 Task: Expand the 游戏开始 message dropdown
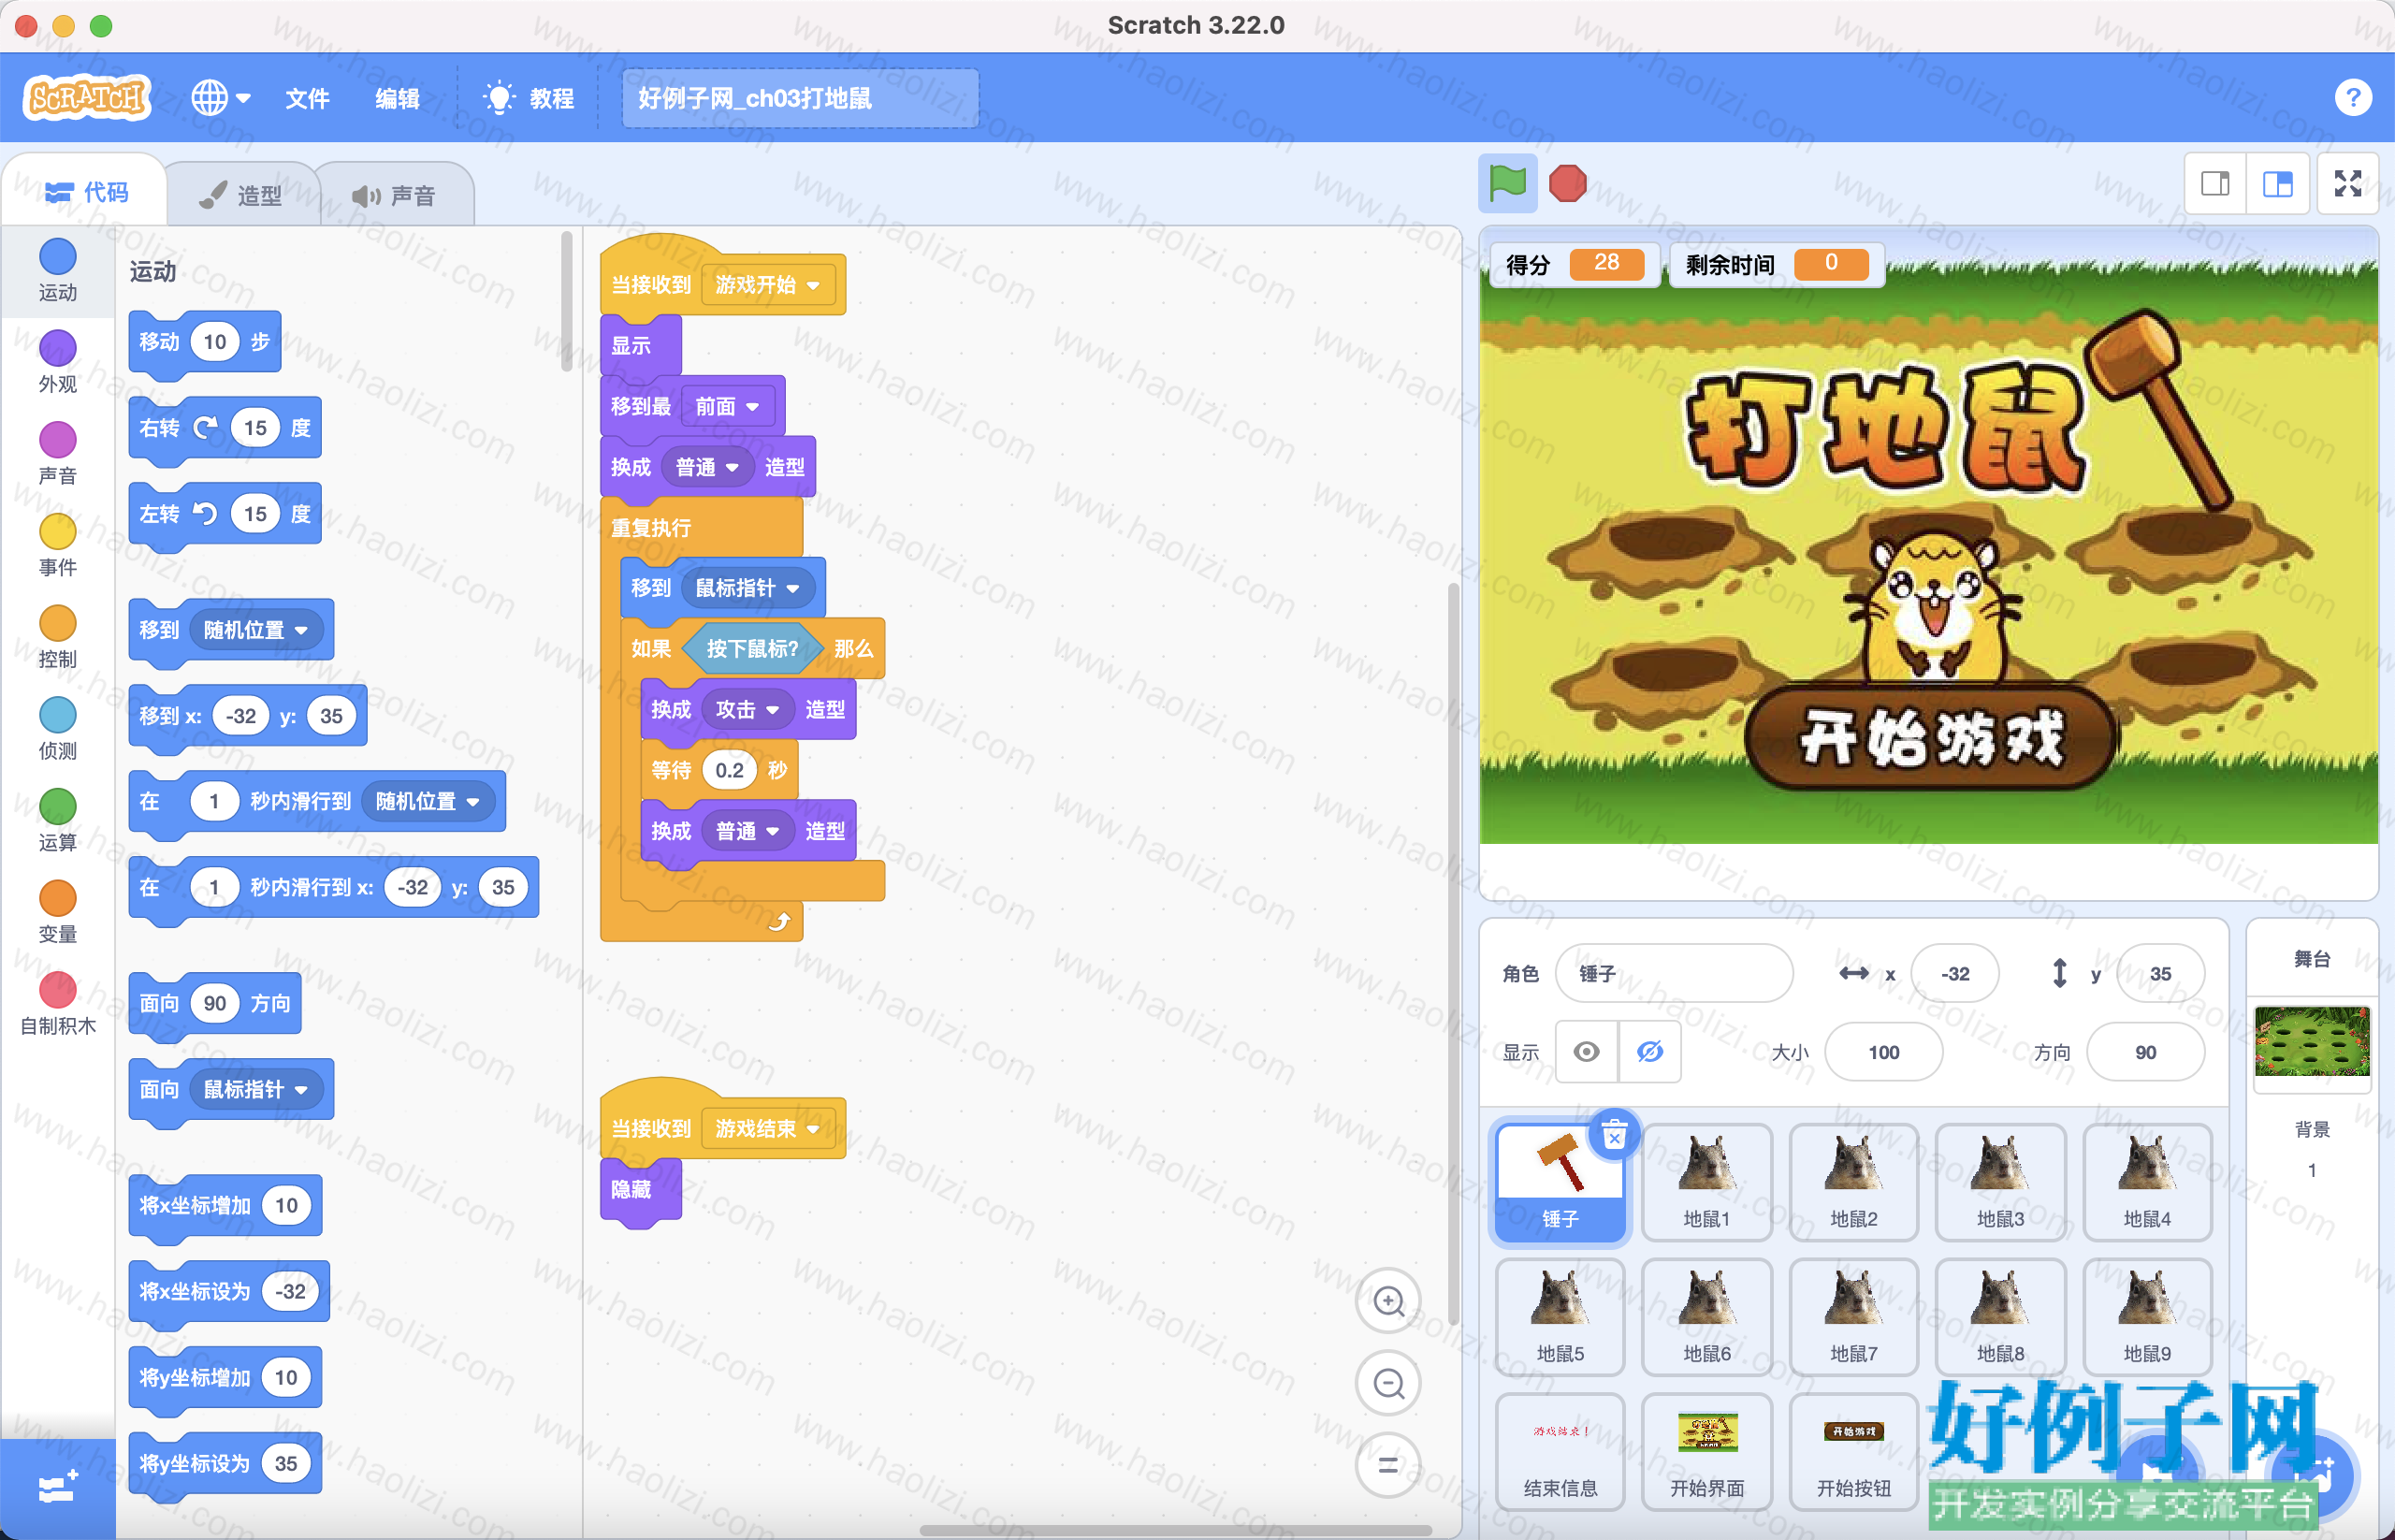point(813,285)
